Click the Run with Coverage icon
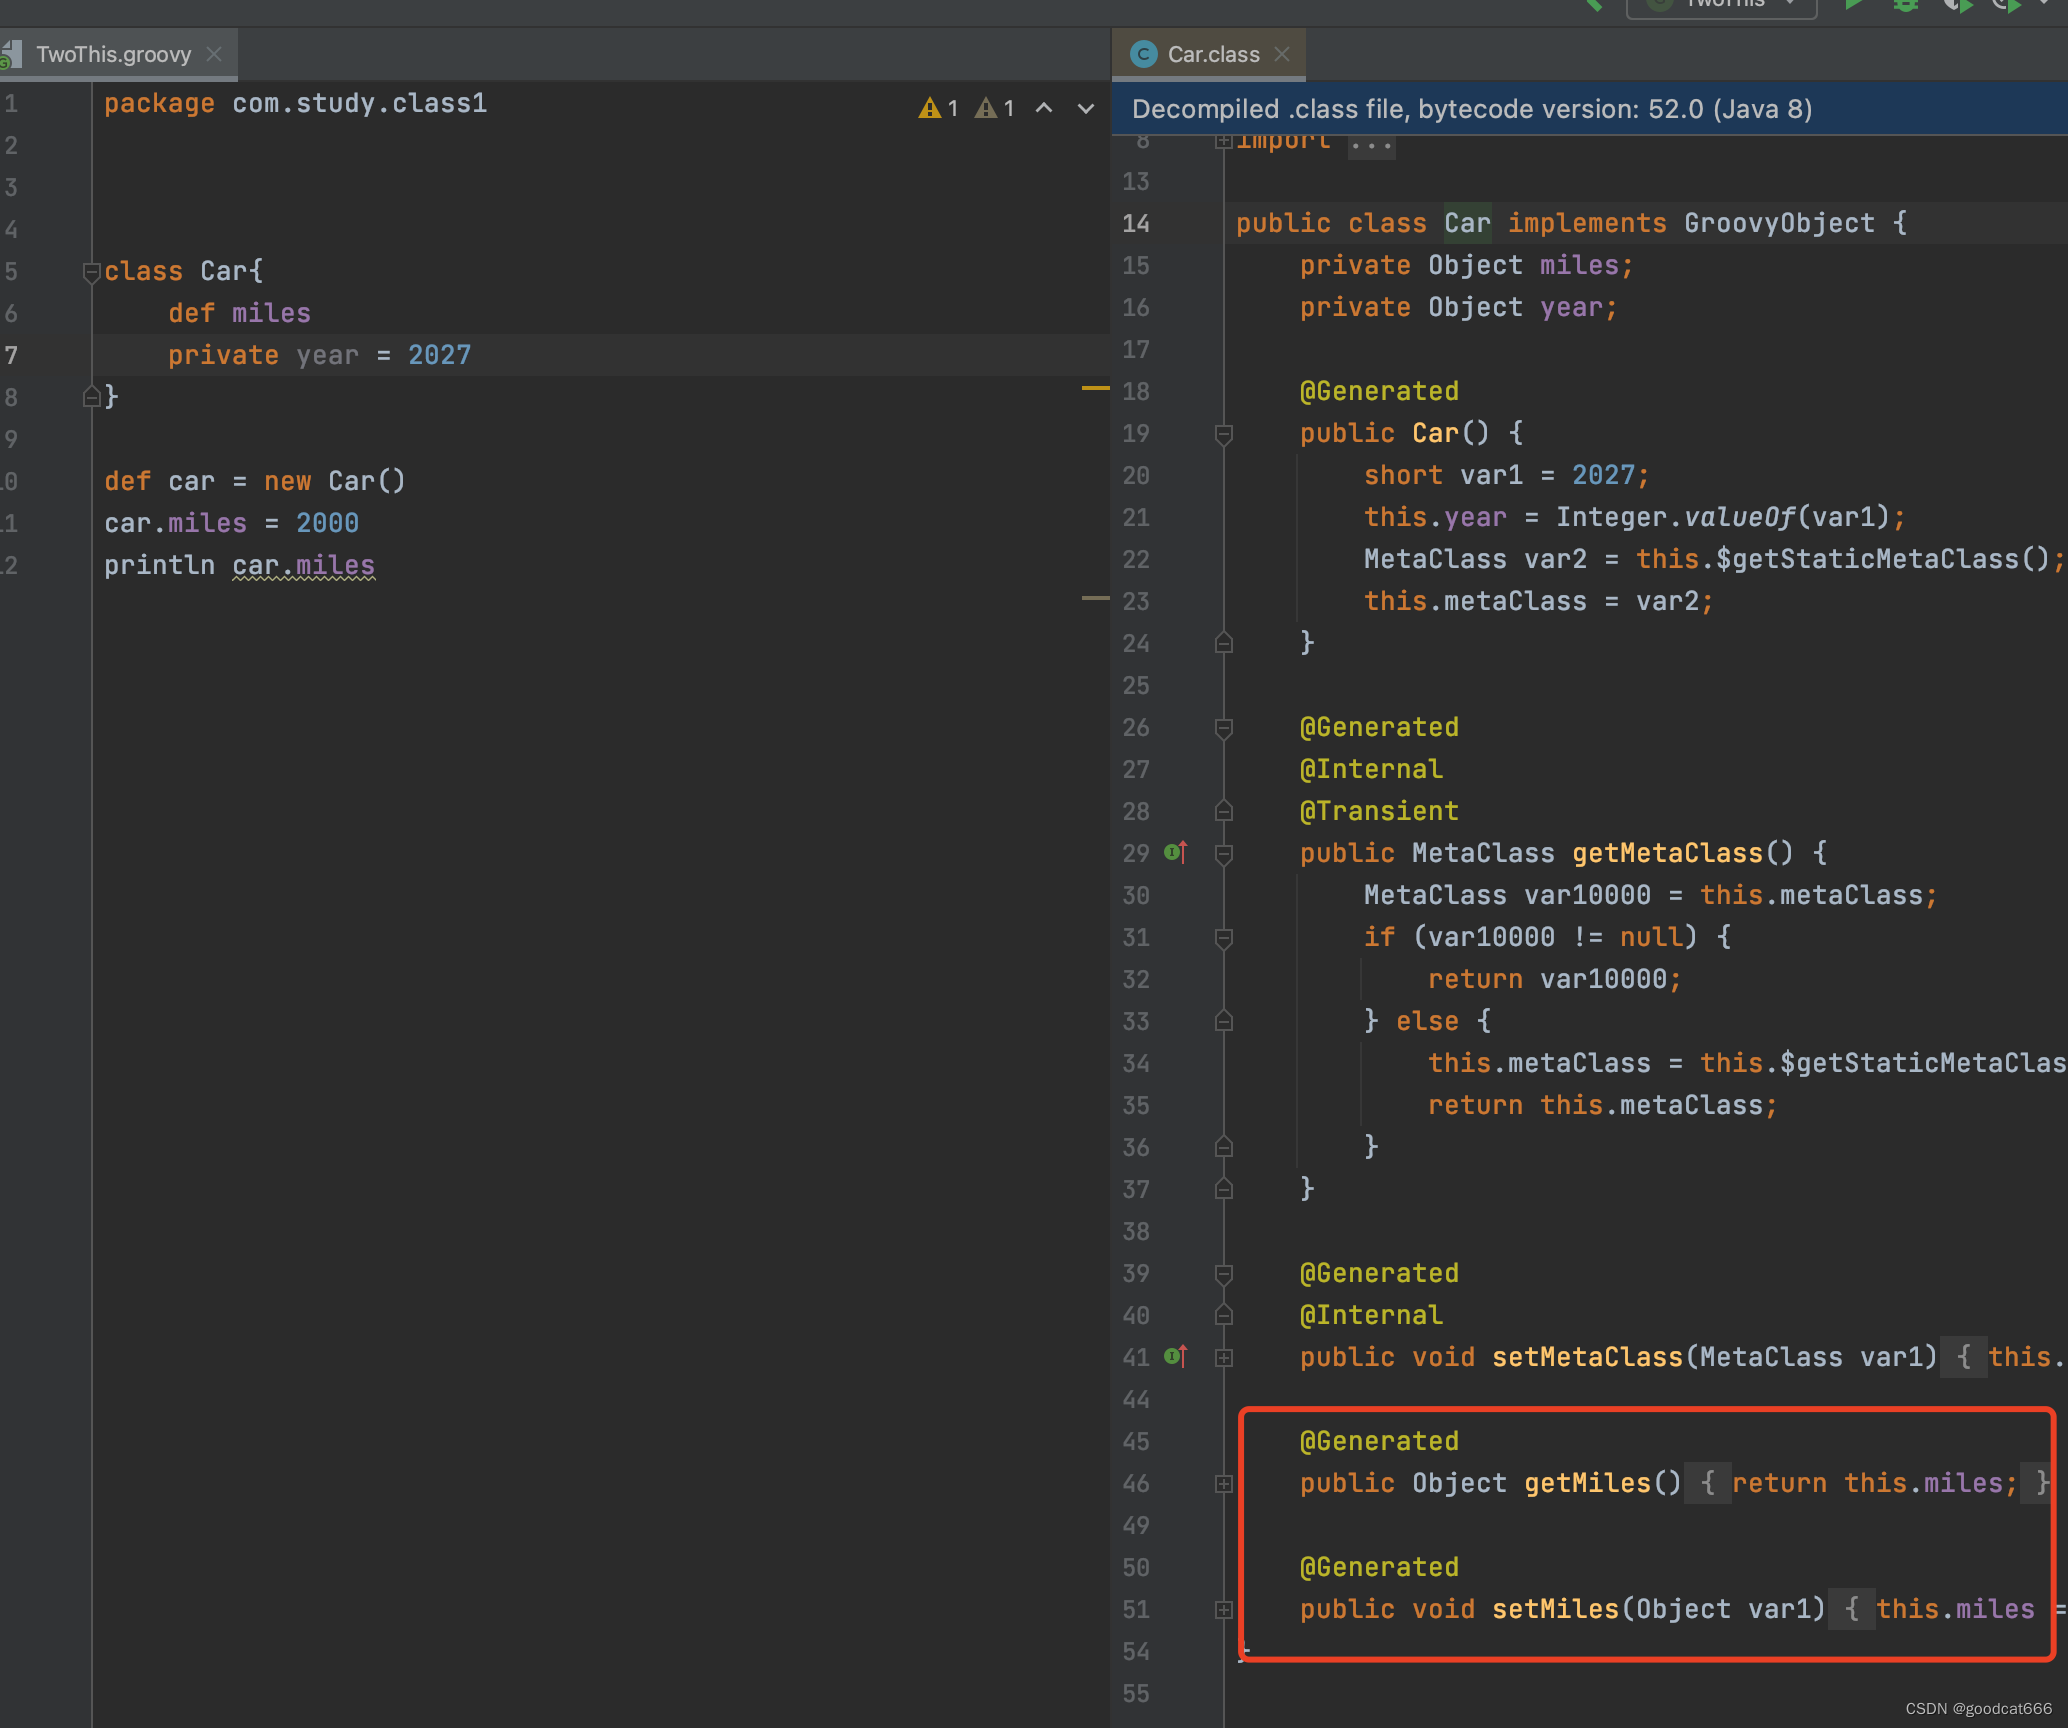The width and height of the screenshot is (2068, 1728). point(1957,5)
